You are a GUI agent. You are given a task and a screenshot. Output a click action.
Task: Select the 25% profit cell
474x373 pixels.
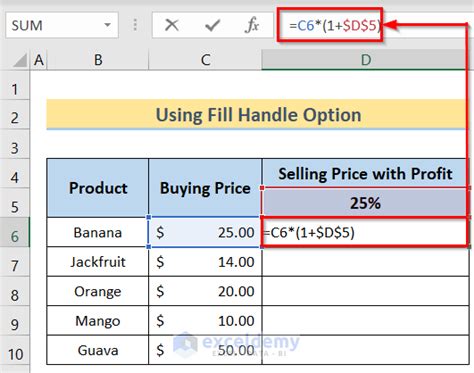point(366,203)
